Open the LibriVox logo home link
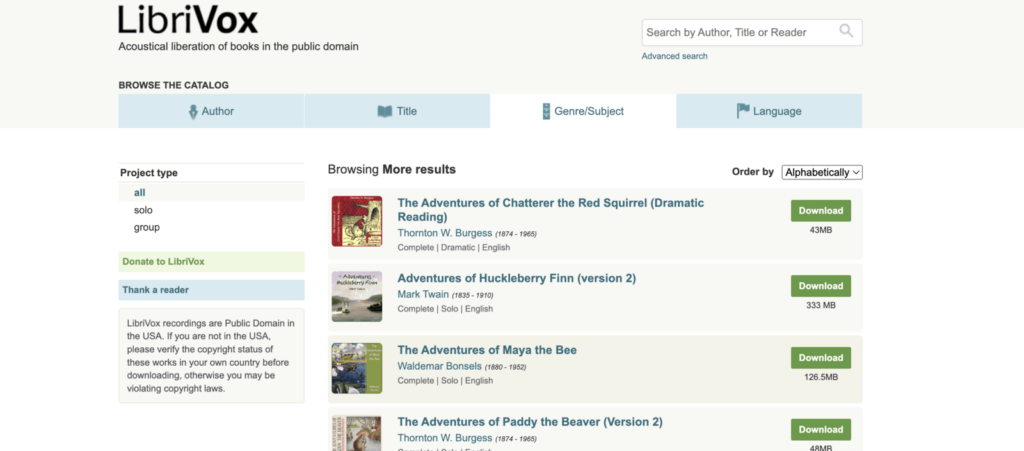 pyautogui.click(x=188, y=20)
